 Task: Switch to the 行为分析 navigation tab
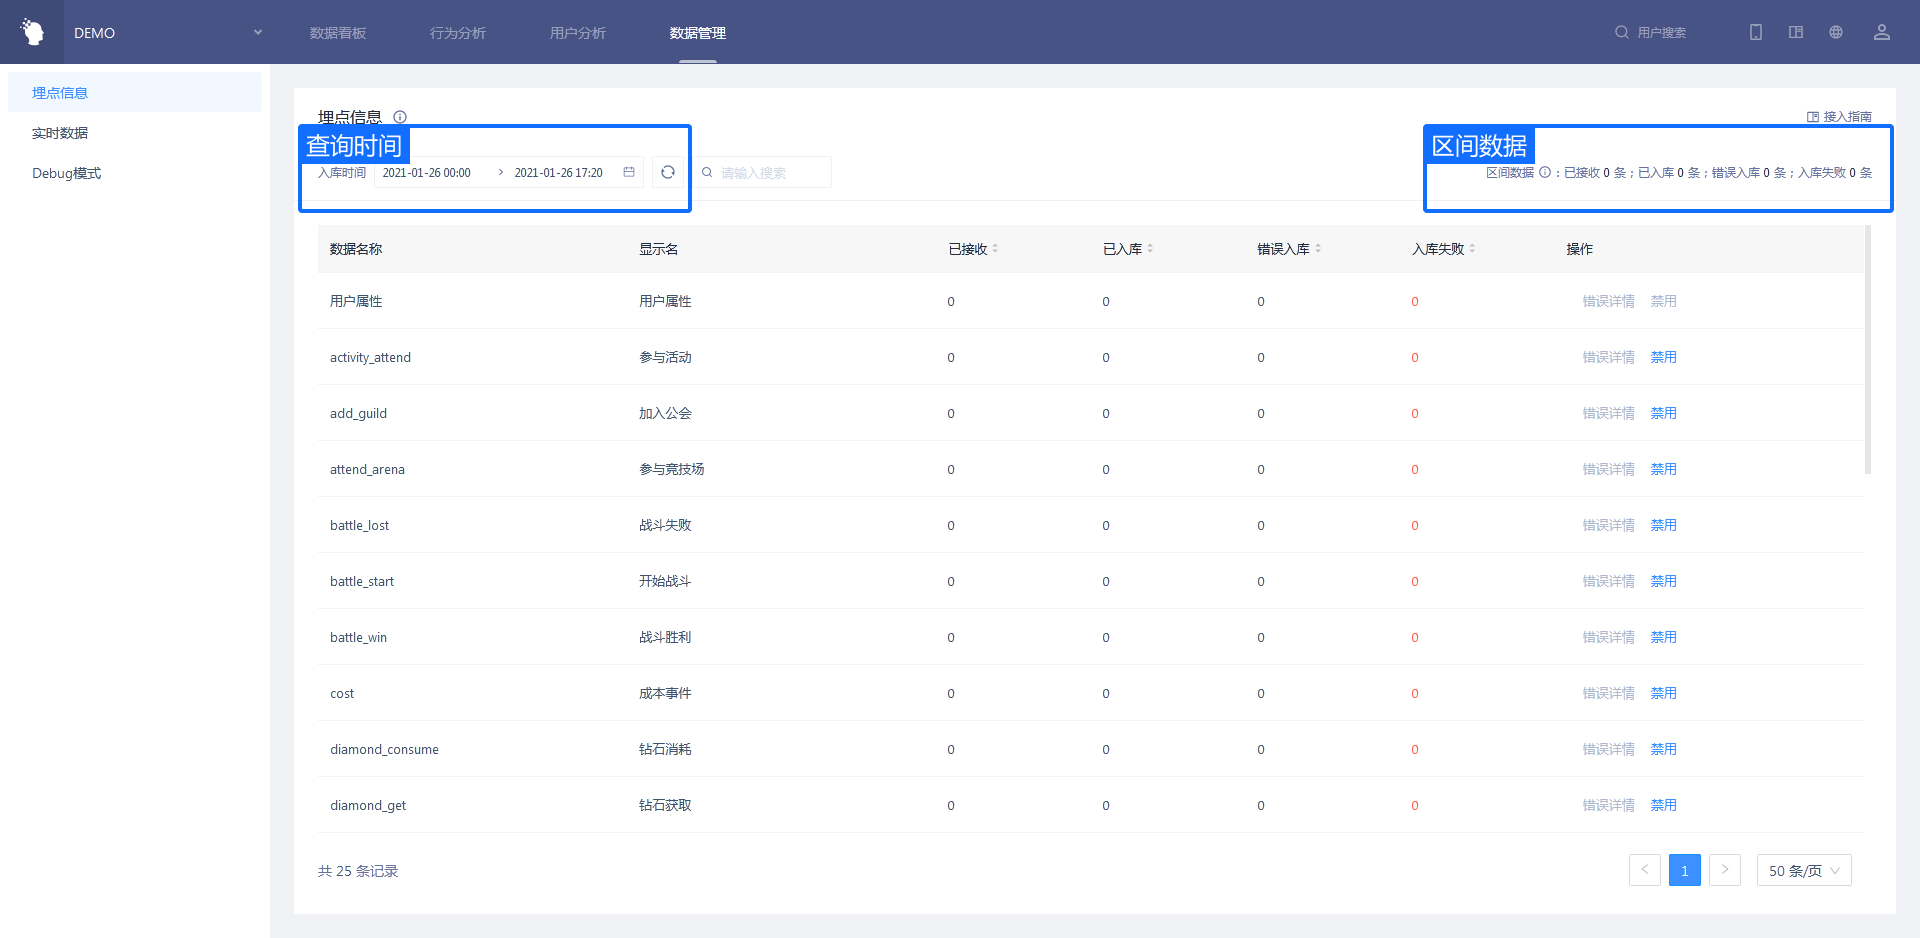pos(457,33)
